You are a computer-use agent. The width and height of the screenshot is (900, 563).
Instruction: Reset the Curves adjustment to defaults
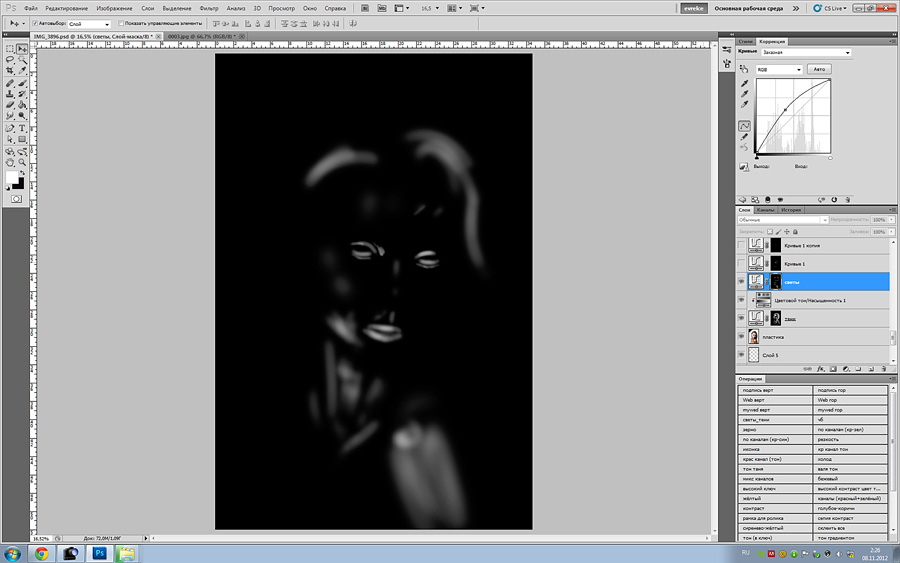click(x=834, y=200)
